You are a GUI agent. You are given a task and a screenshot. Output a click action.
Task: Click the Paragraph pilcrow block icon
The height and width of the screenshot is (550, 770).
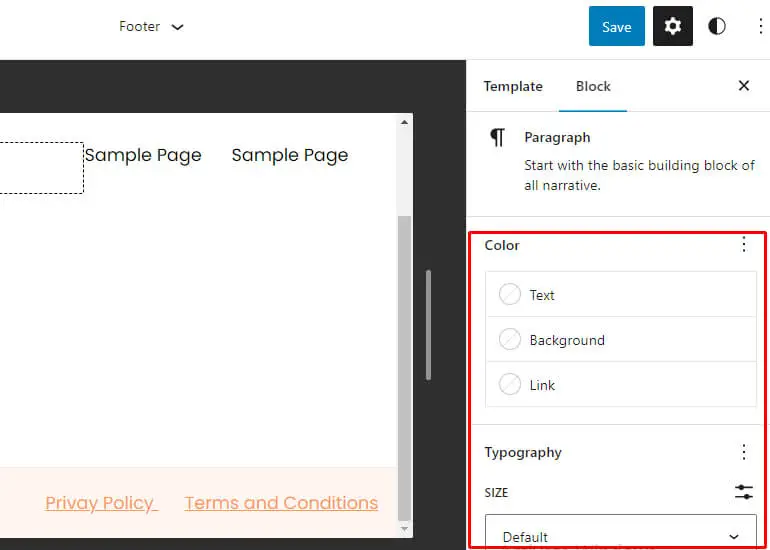pyautogui.click(x=497, y=138)
